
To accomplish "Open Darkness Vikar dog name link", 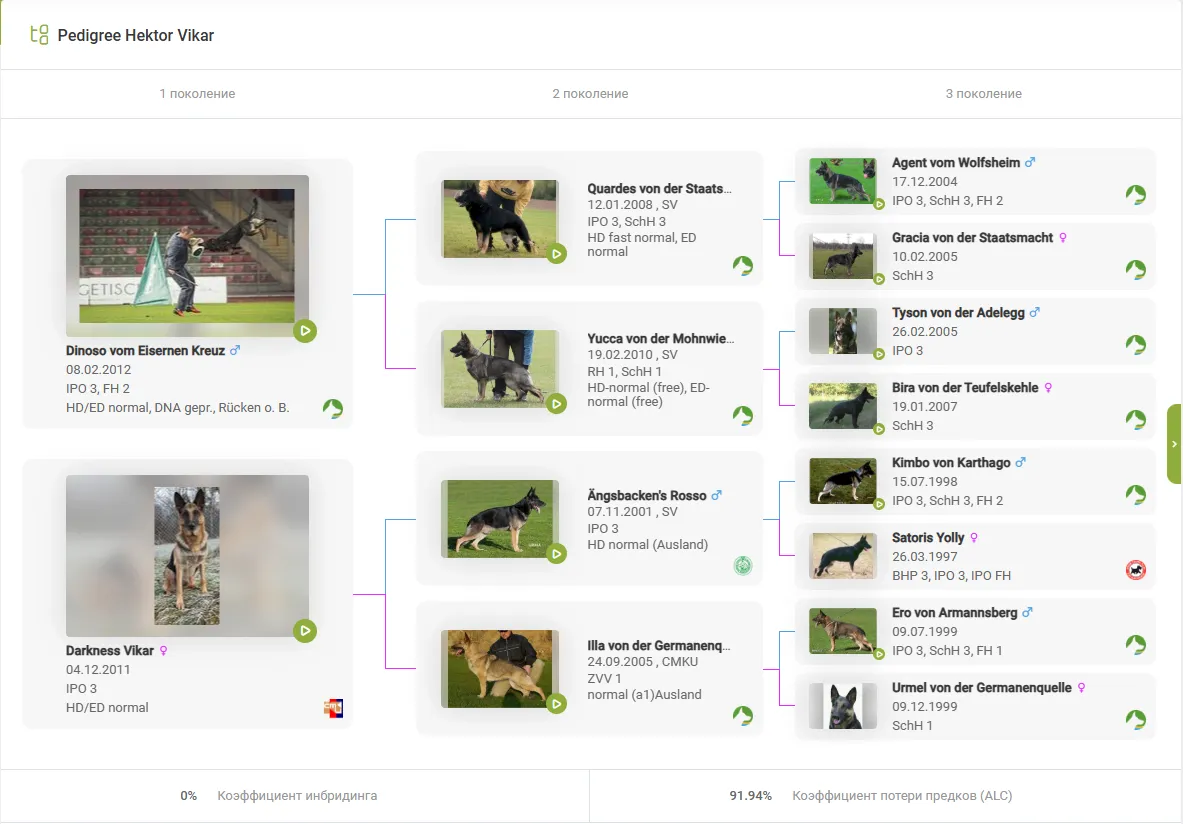I will coord(110,651).
